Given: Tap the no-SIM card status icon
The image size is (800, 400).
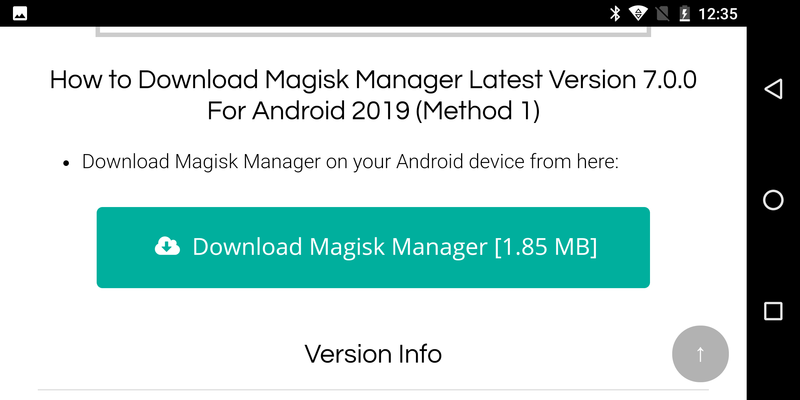Looking at the screenshot, I should pyautogui.click(x=662, y=13).
